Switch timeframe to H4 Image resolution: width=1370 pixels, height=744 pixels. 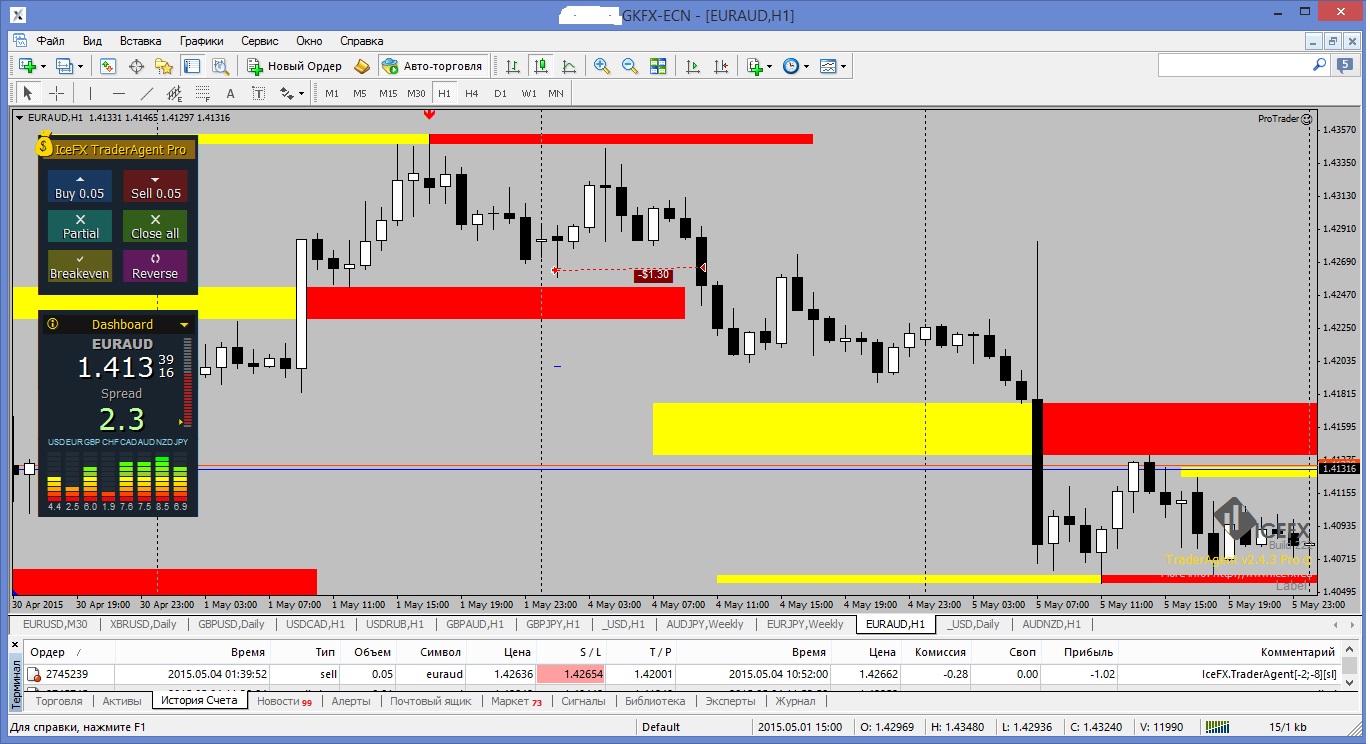coord(472,93)
